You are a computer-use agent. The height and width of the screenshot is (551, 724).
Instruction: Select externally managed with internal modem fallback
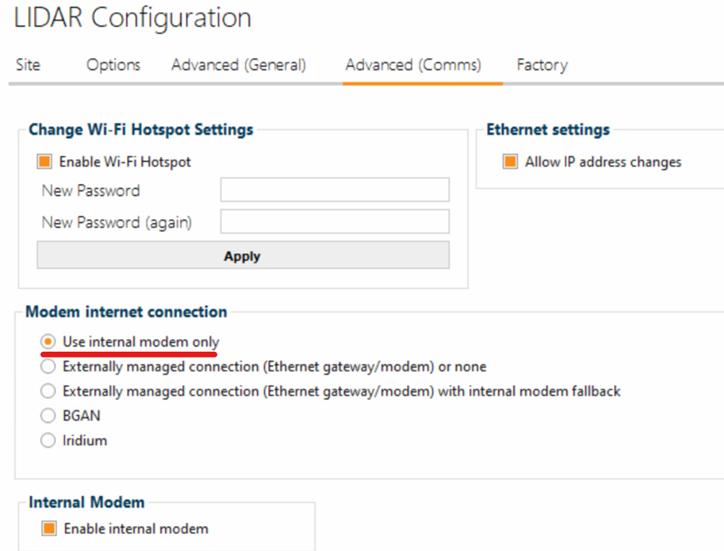coord(48,391)
